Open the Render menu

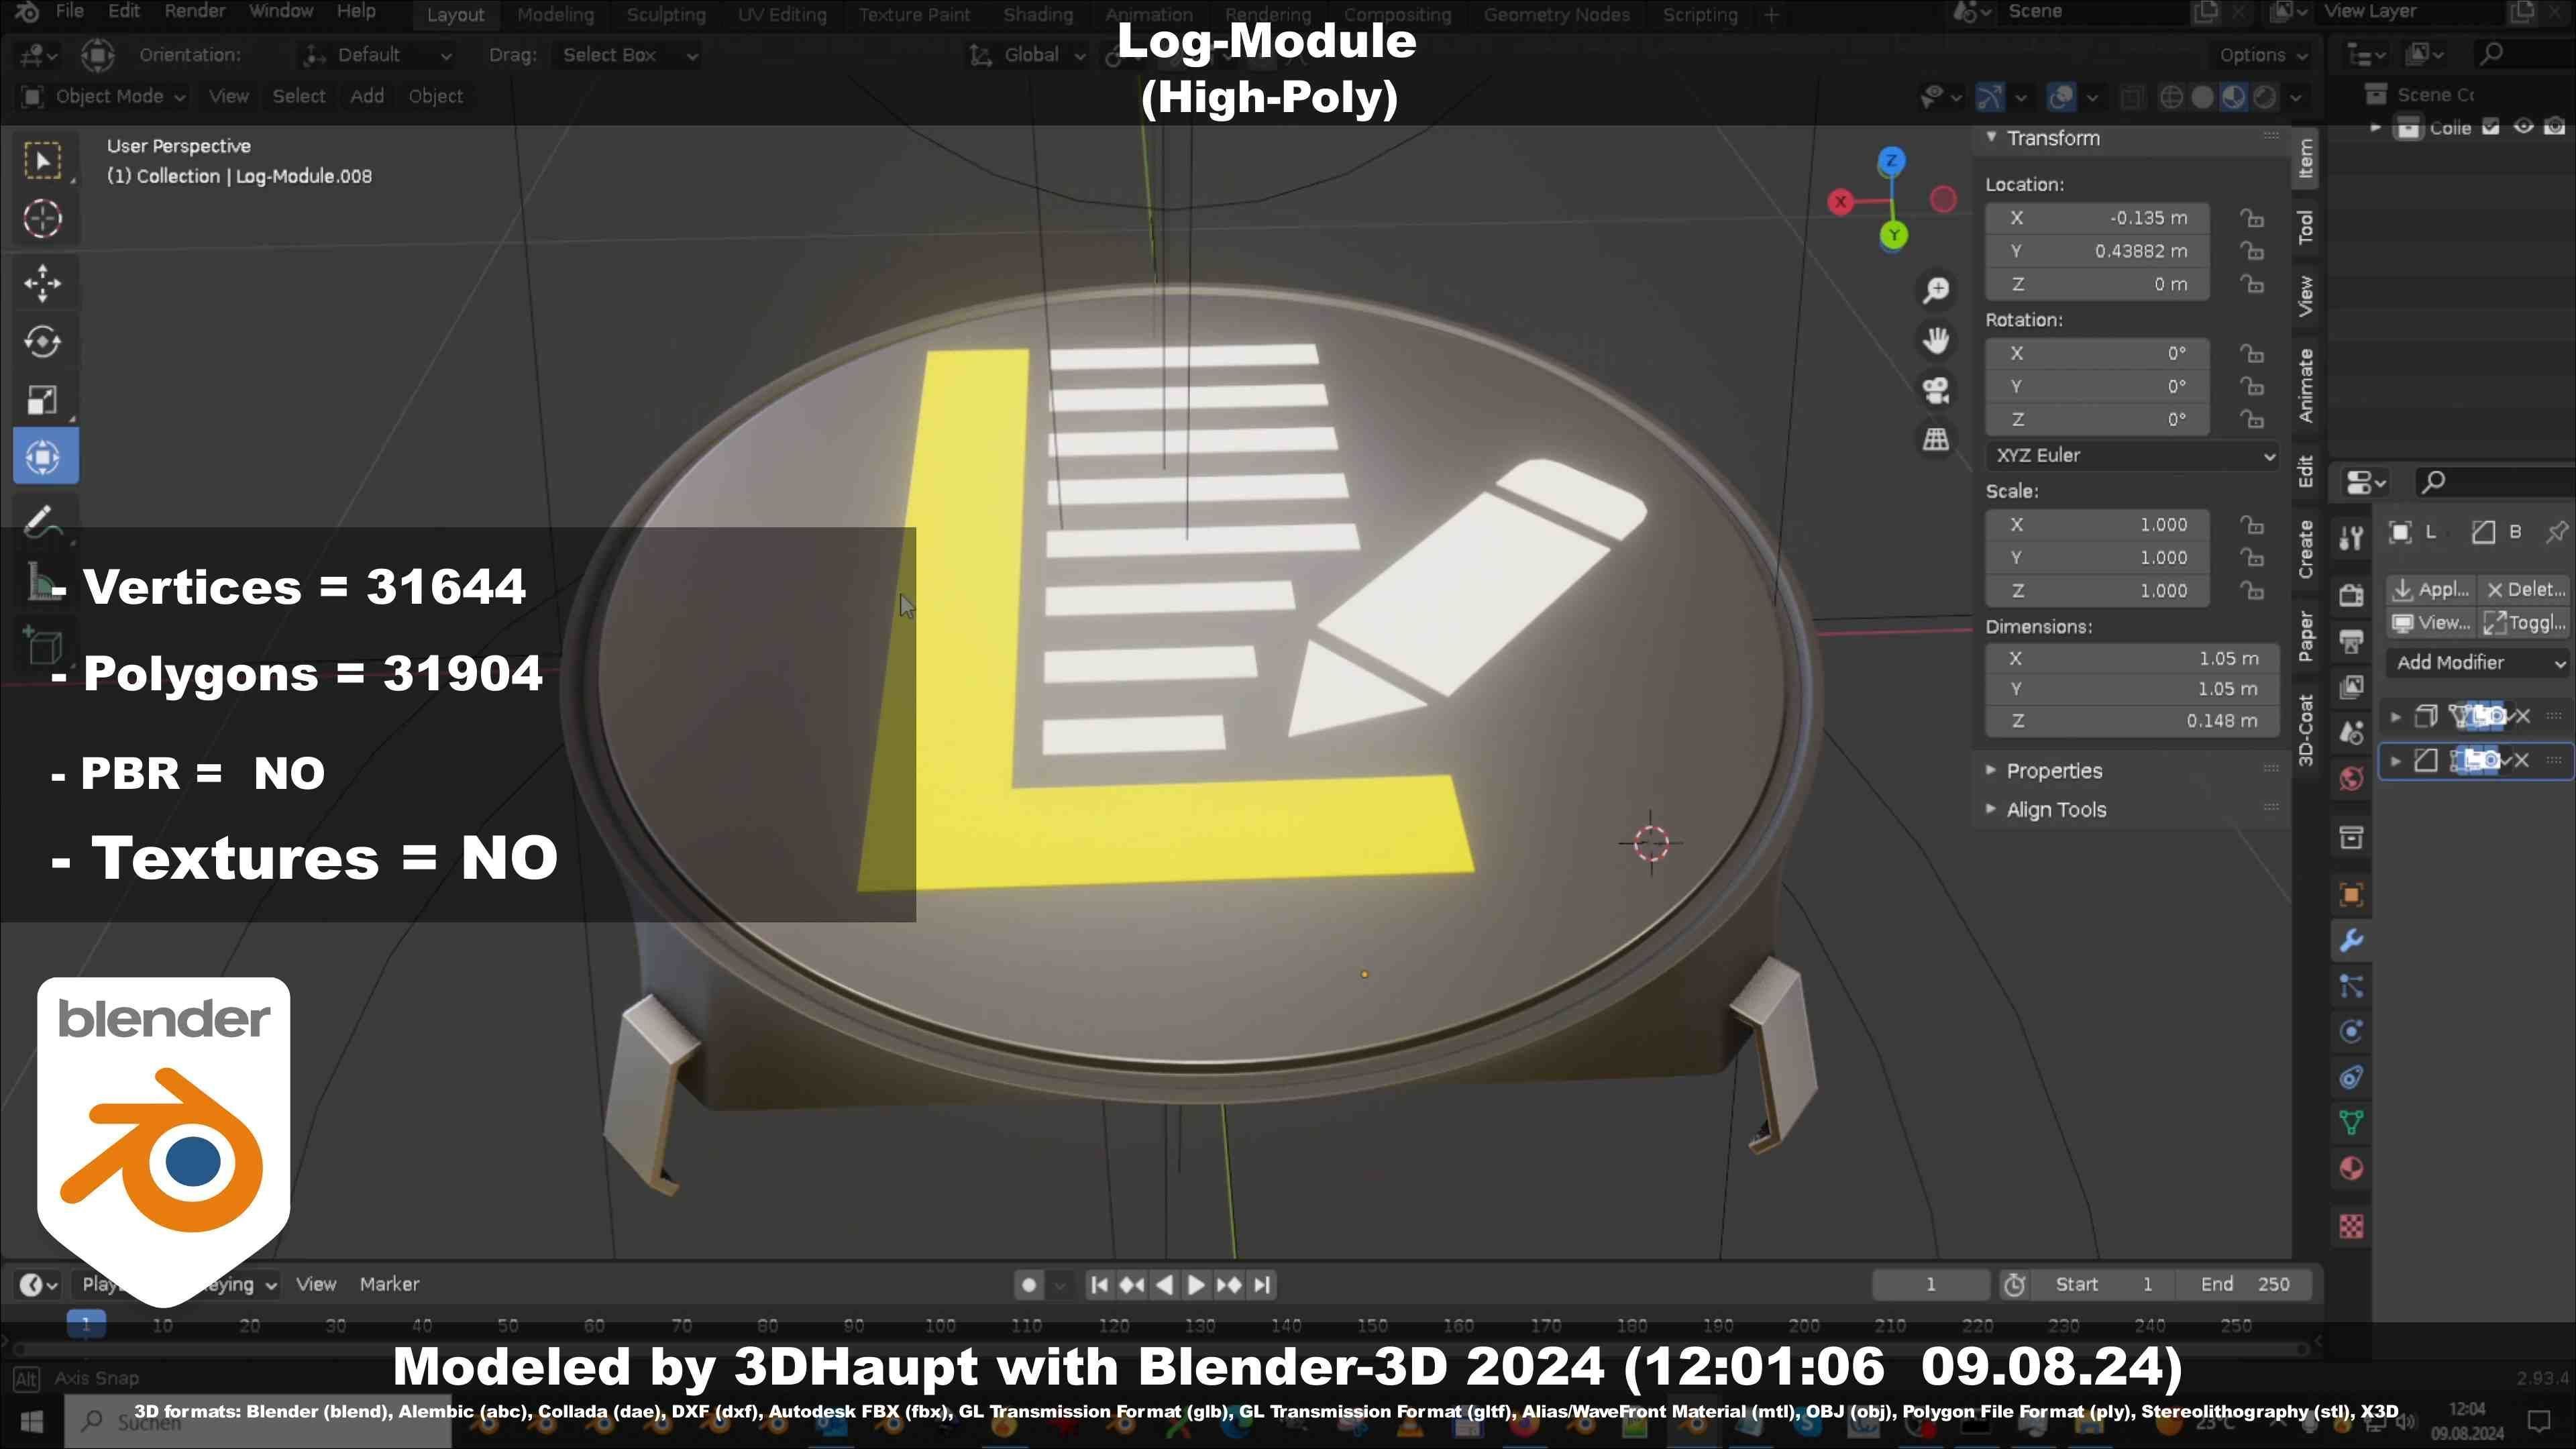(195, 12)
